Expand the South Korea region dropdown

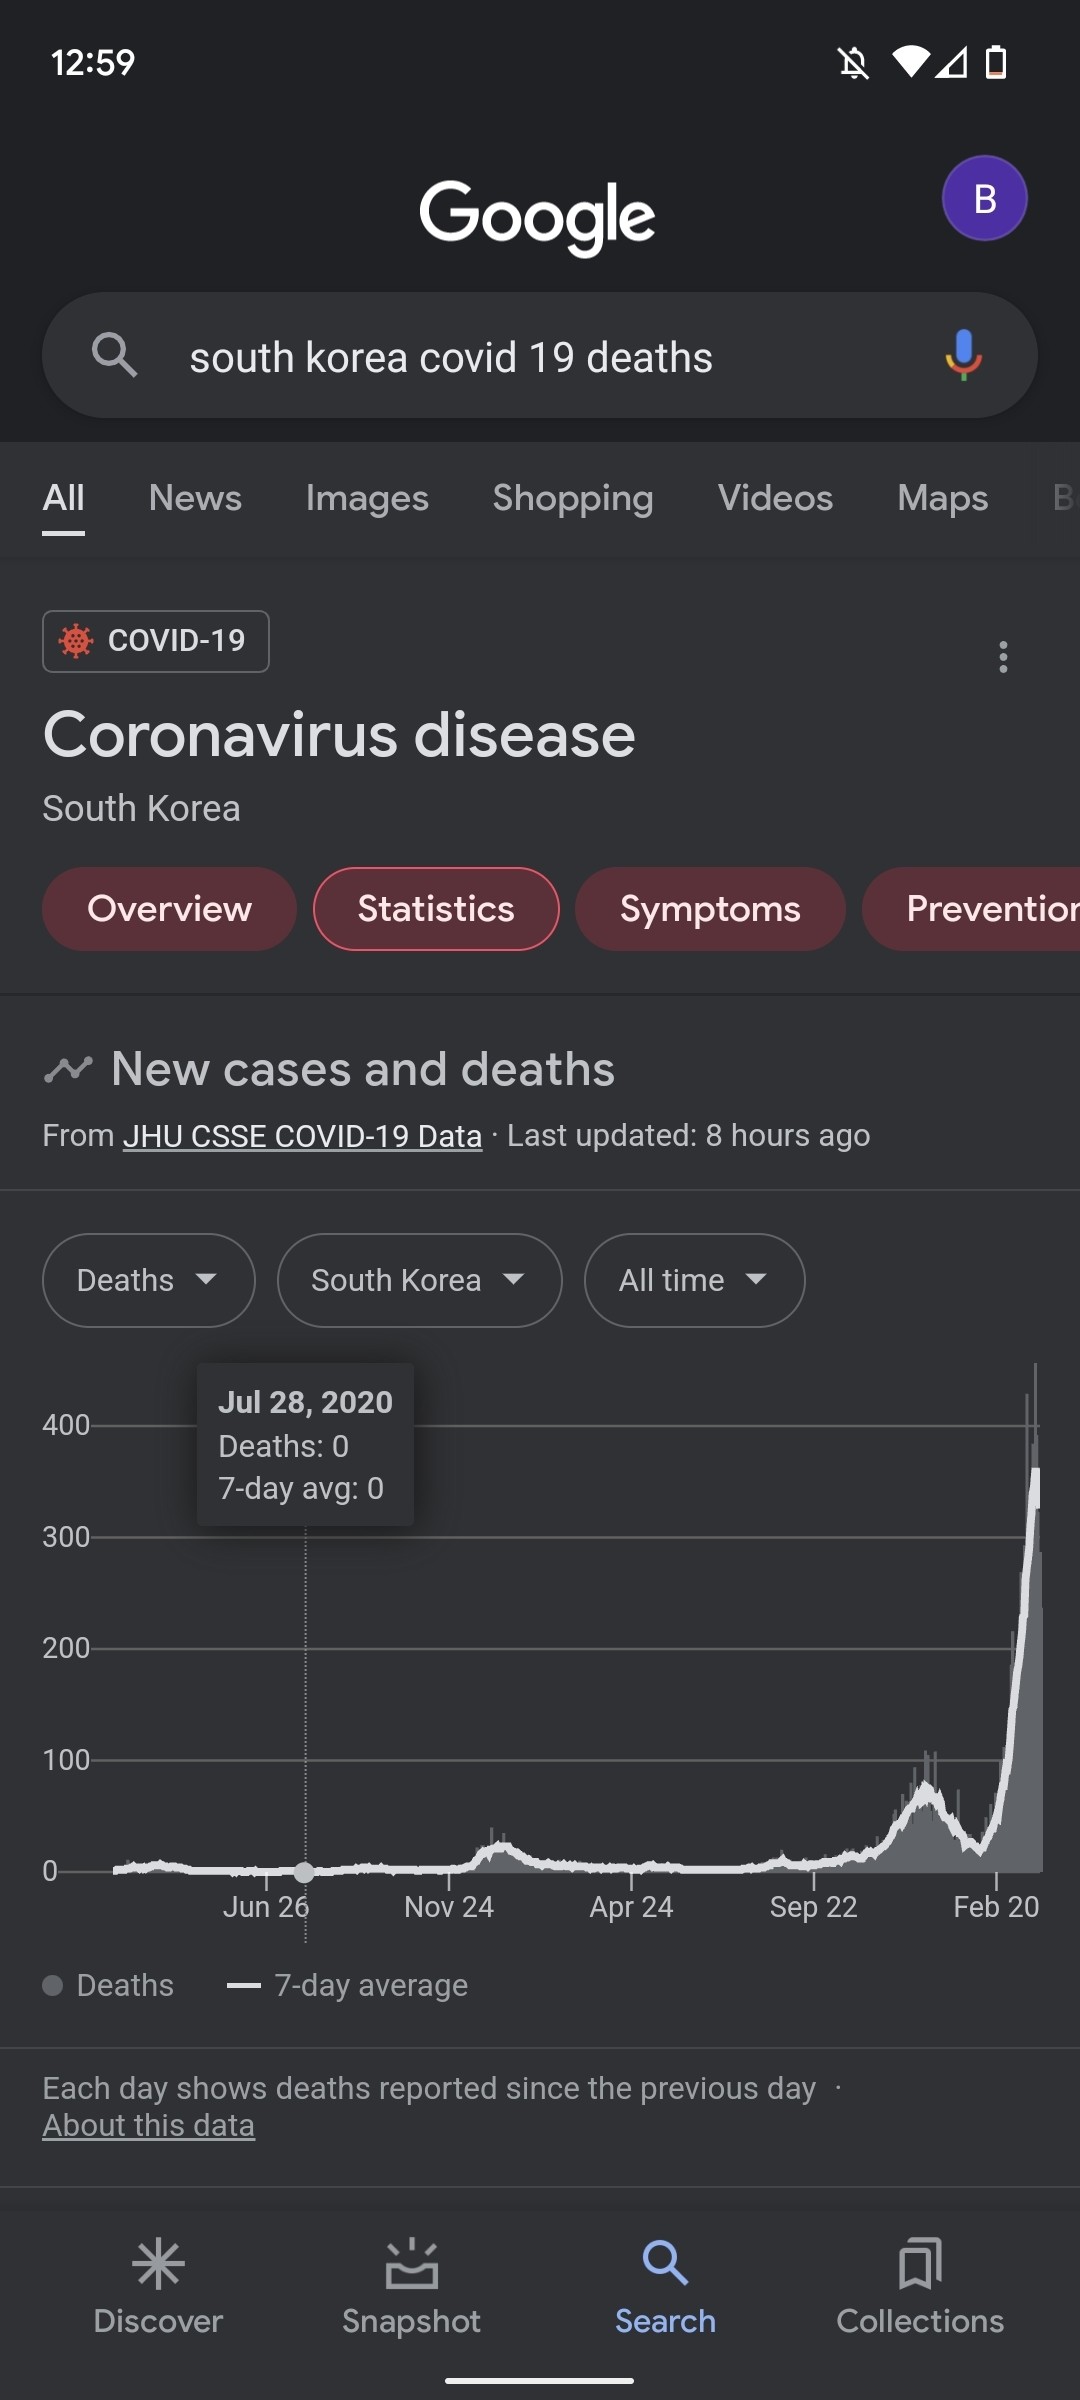click(419, 1280)
